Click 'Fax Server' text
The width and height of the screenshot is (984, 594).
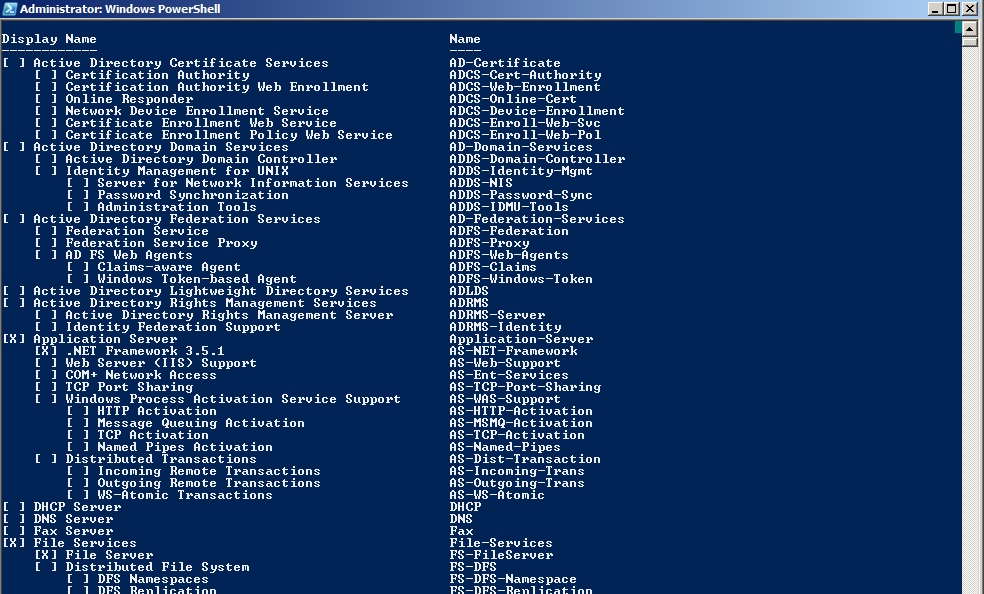point(73,531)
